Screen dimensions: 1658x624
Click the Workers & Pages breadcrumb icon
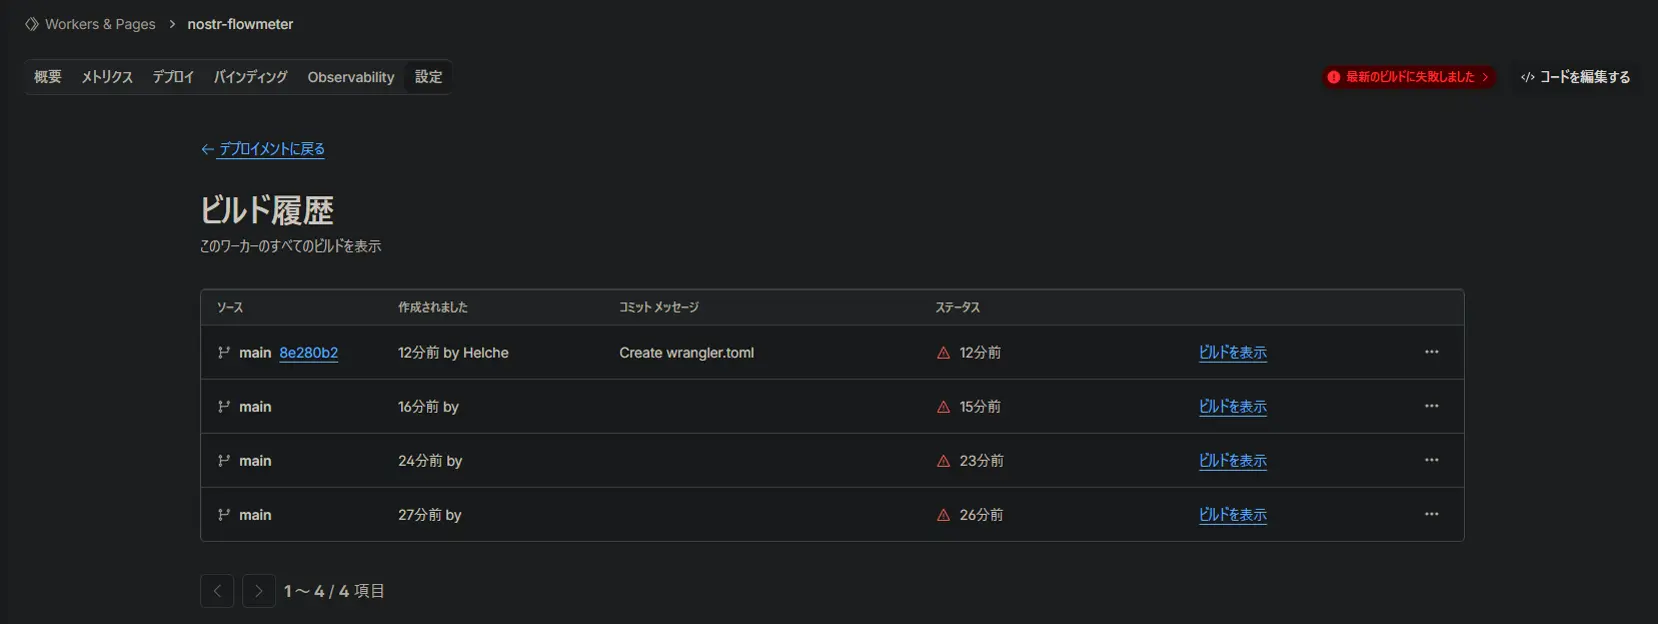(x=32, y=24)
